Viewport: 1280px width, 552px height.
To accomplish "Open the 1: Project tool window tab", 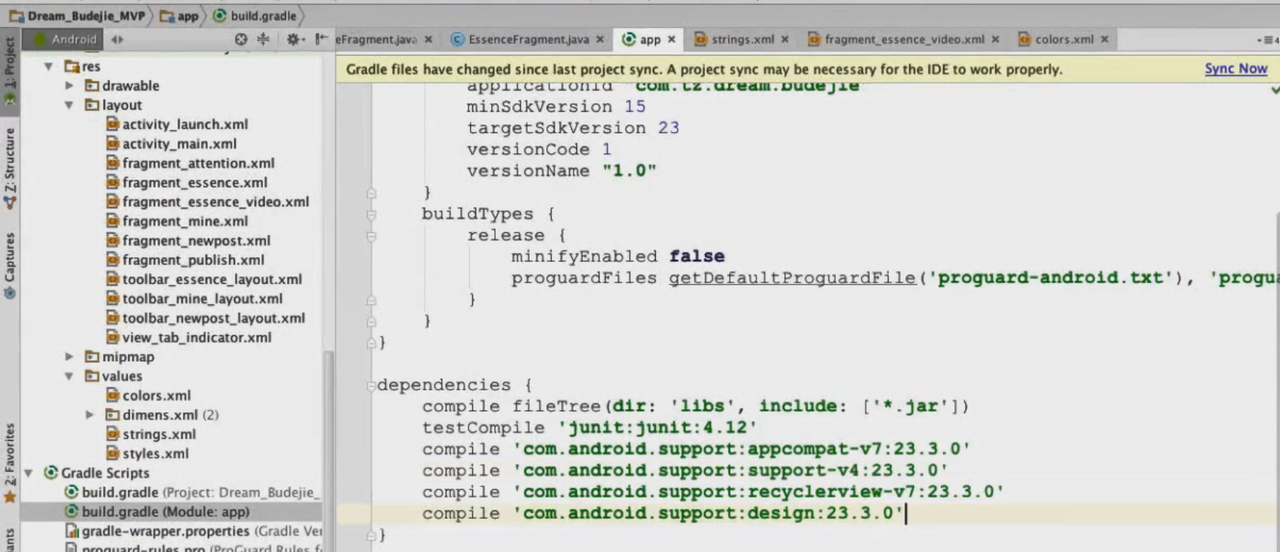I will pos(10,72).
